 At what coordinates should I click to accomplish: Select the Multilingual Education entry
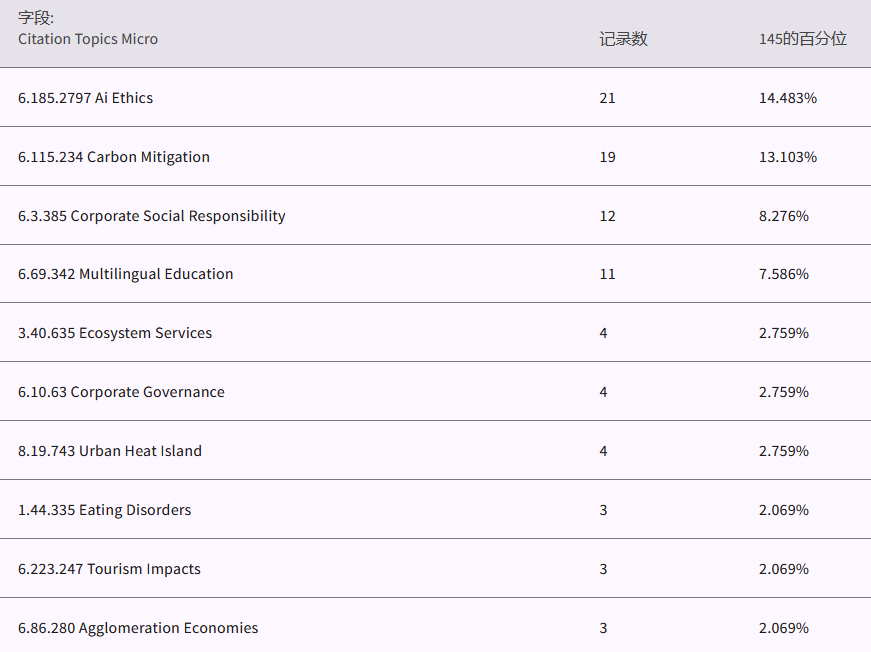point(126,274)
